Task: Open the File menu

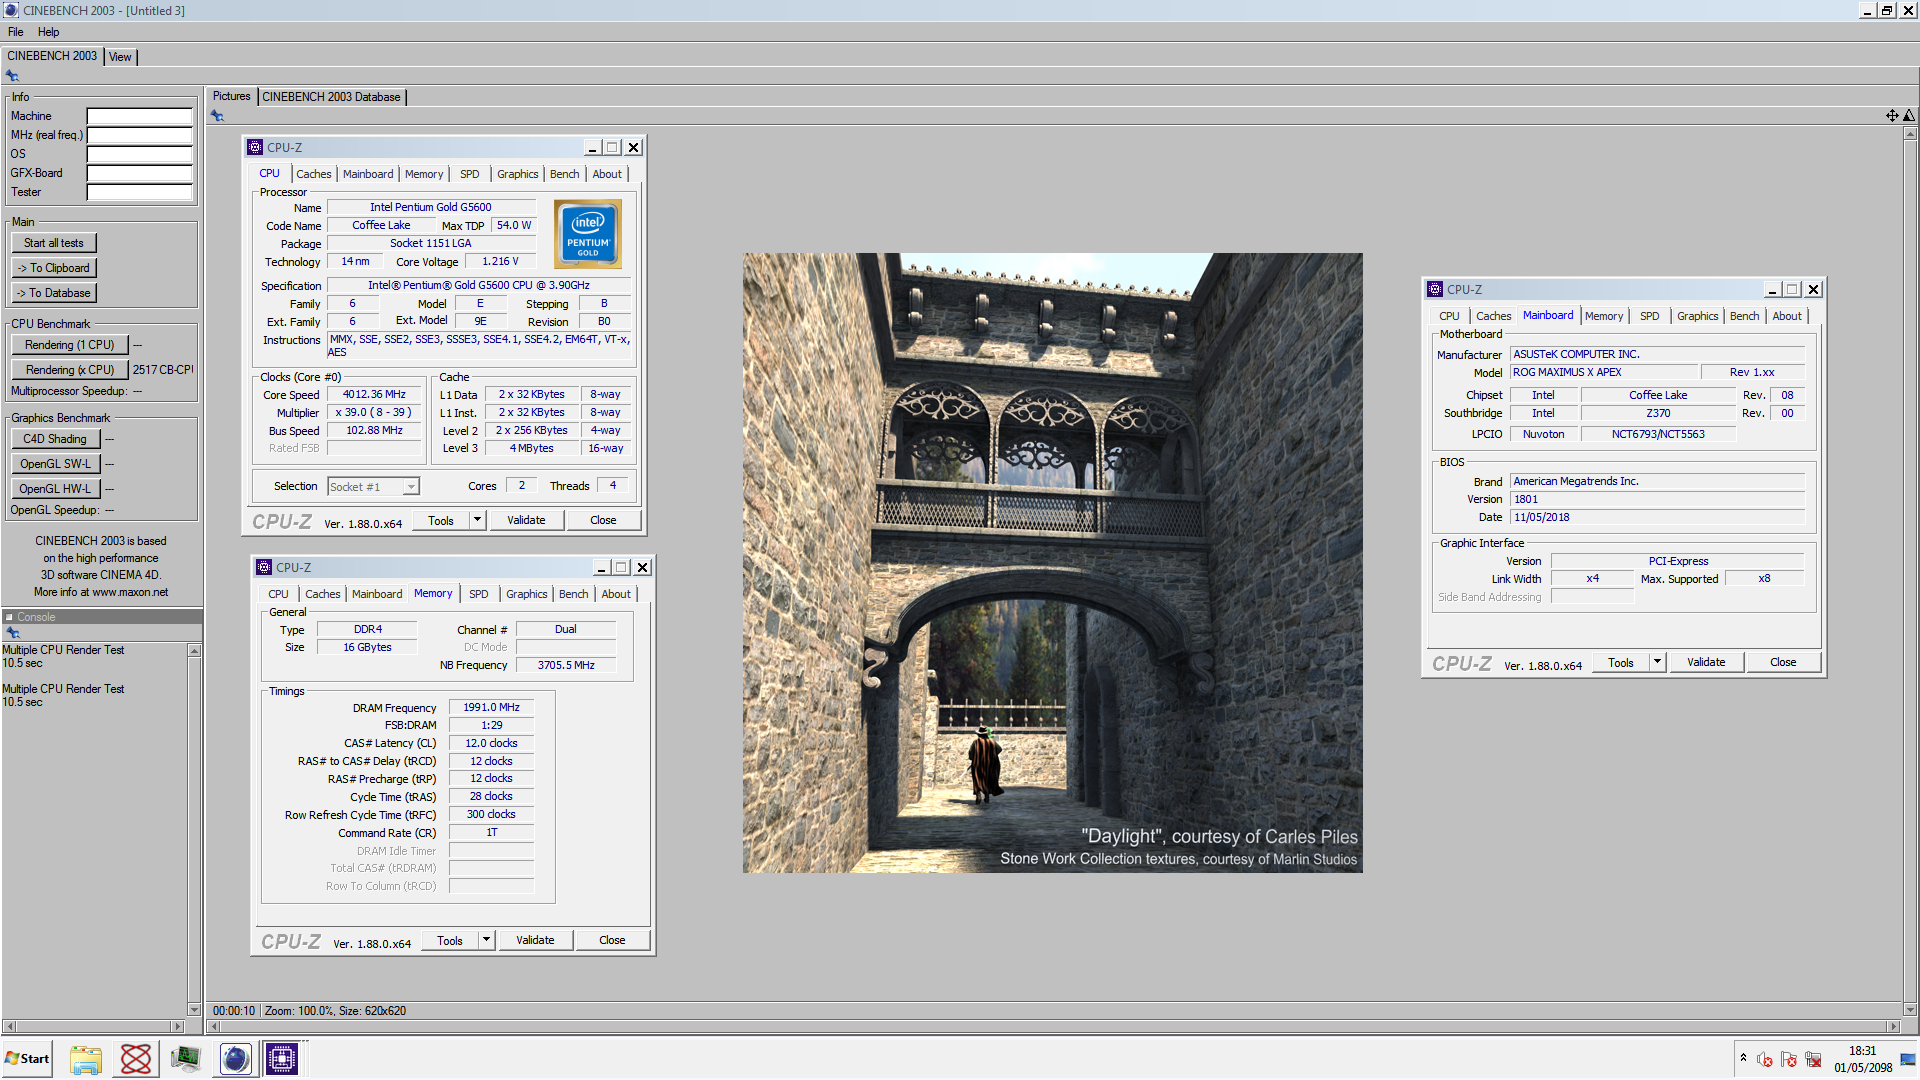Action: [x=16, y=32]
